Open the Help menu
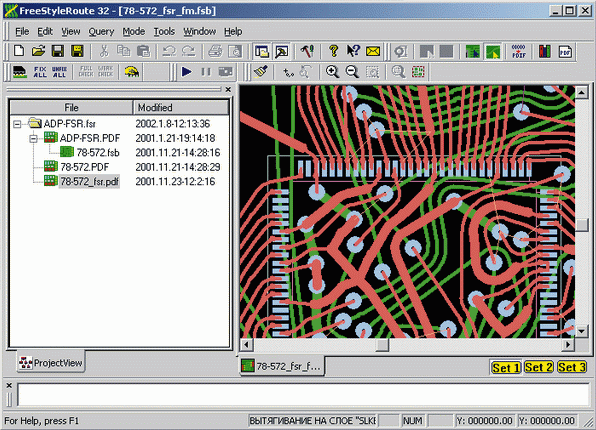The height and width of the screenshot is (430, 596). point(233,32)
